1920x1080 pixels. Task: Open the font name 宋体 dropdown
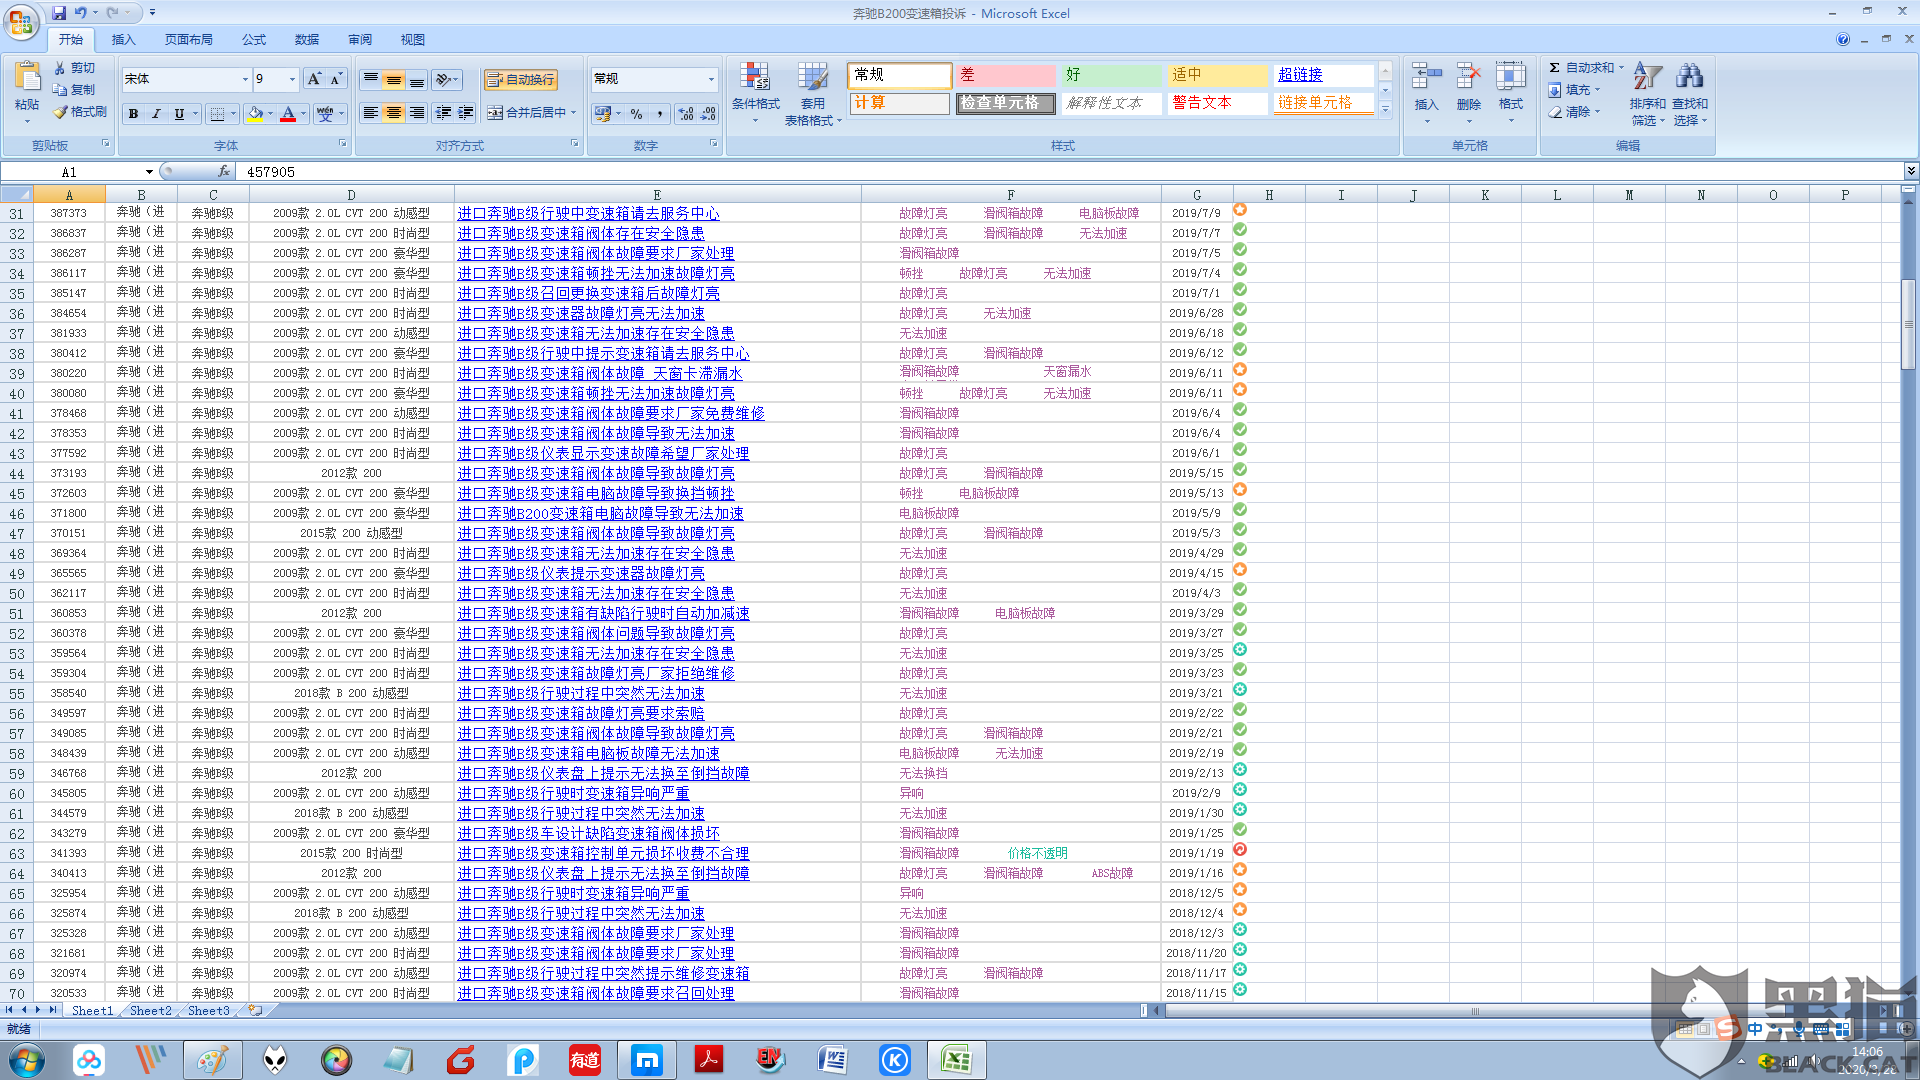[245, 79]
